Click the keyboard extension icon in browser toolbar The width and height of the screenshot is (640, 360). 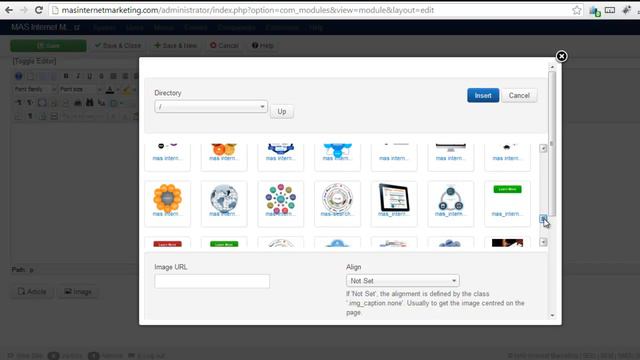(x=610, y=10)
